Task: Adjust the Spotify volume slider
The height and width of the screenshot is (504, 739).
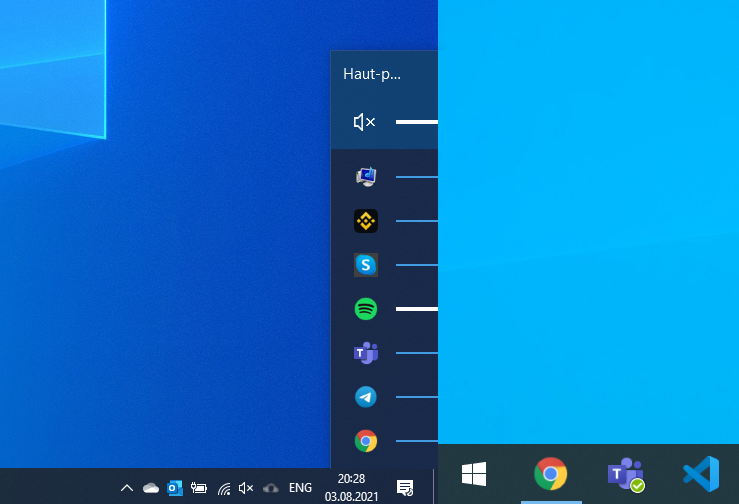Action: (417, 309)
